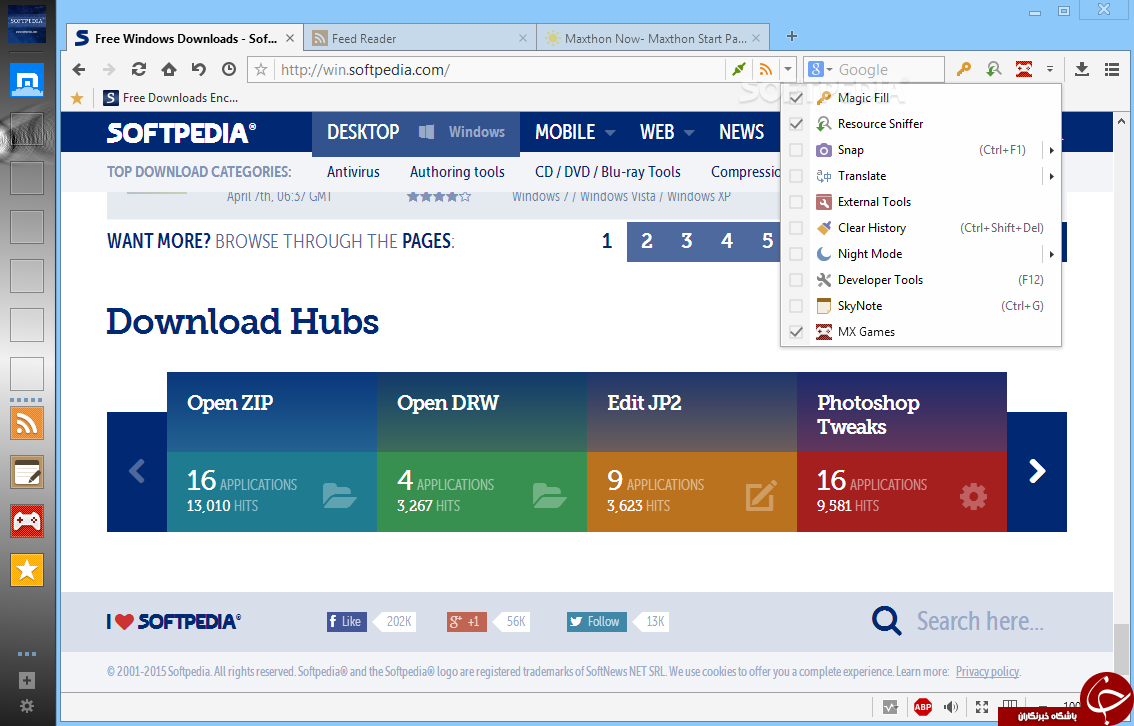Show the next Download Hubs slide

pos(1037,471)
